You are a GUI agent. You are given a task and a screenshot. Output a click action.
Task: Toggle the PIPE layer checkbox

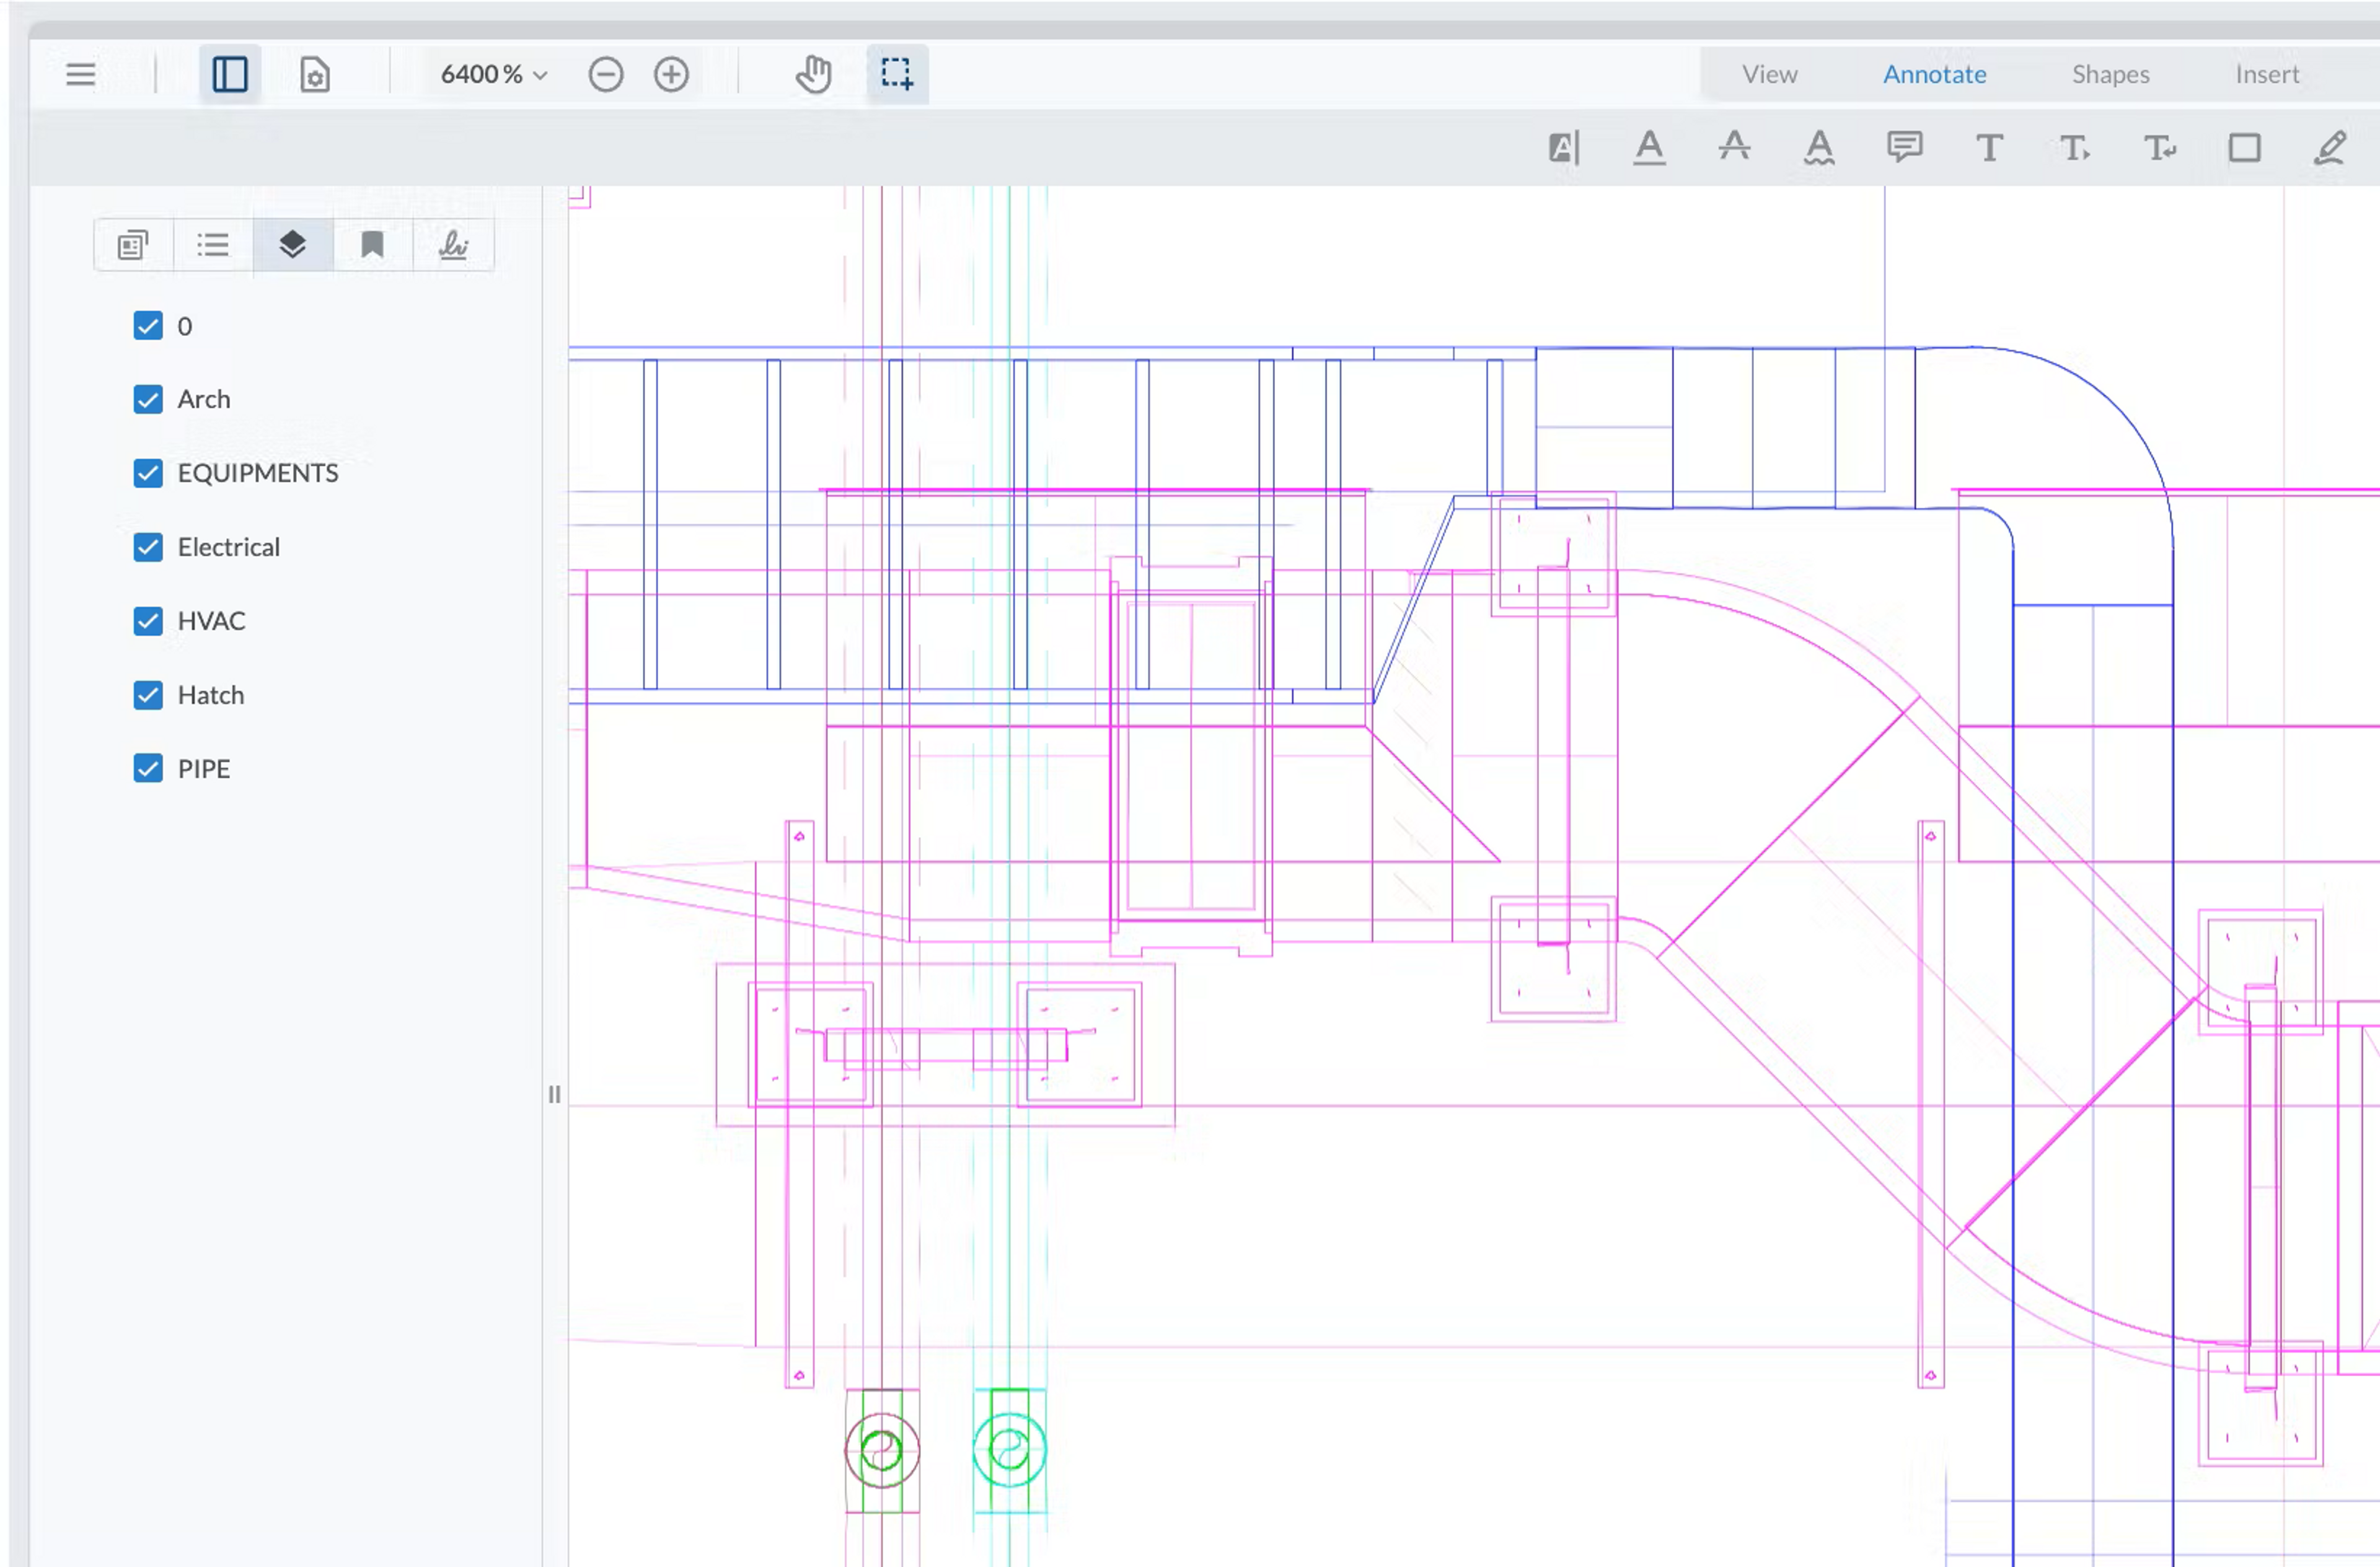pyautogui.click(x=148, y=768)
